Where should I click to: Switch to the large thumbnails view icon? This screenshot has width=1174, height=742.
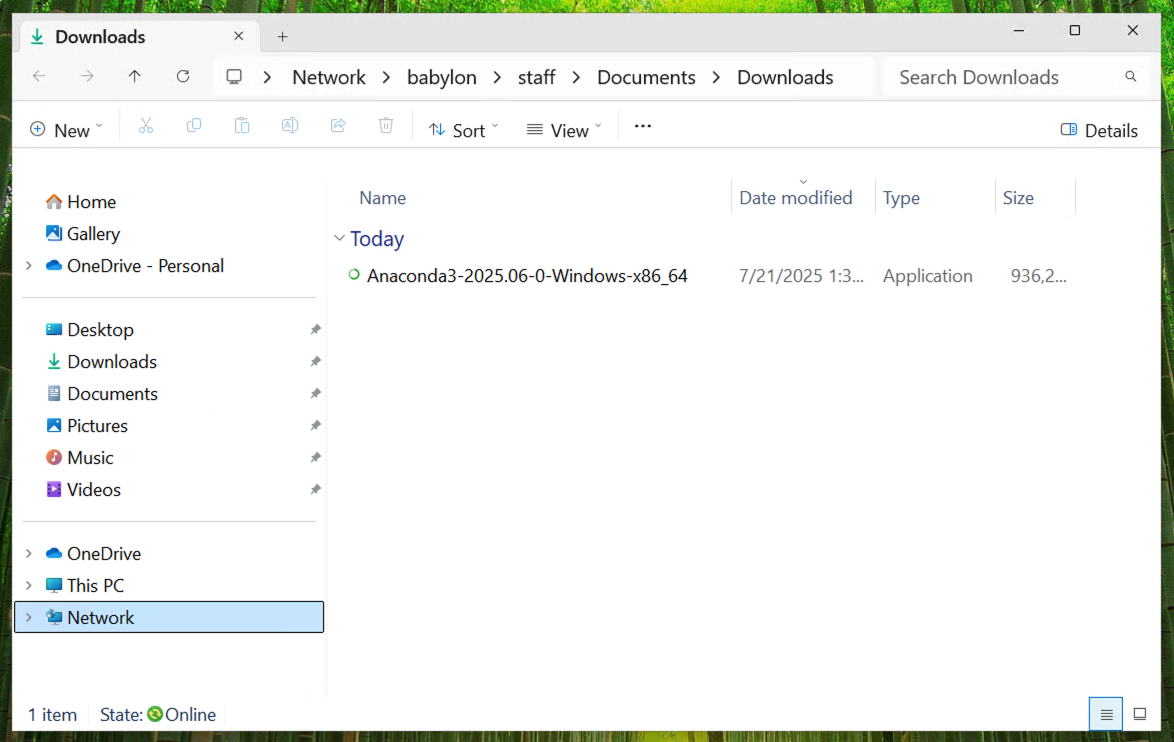pyautogui.click(x=1140, y=714)
